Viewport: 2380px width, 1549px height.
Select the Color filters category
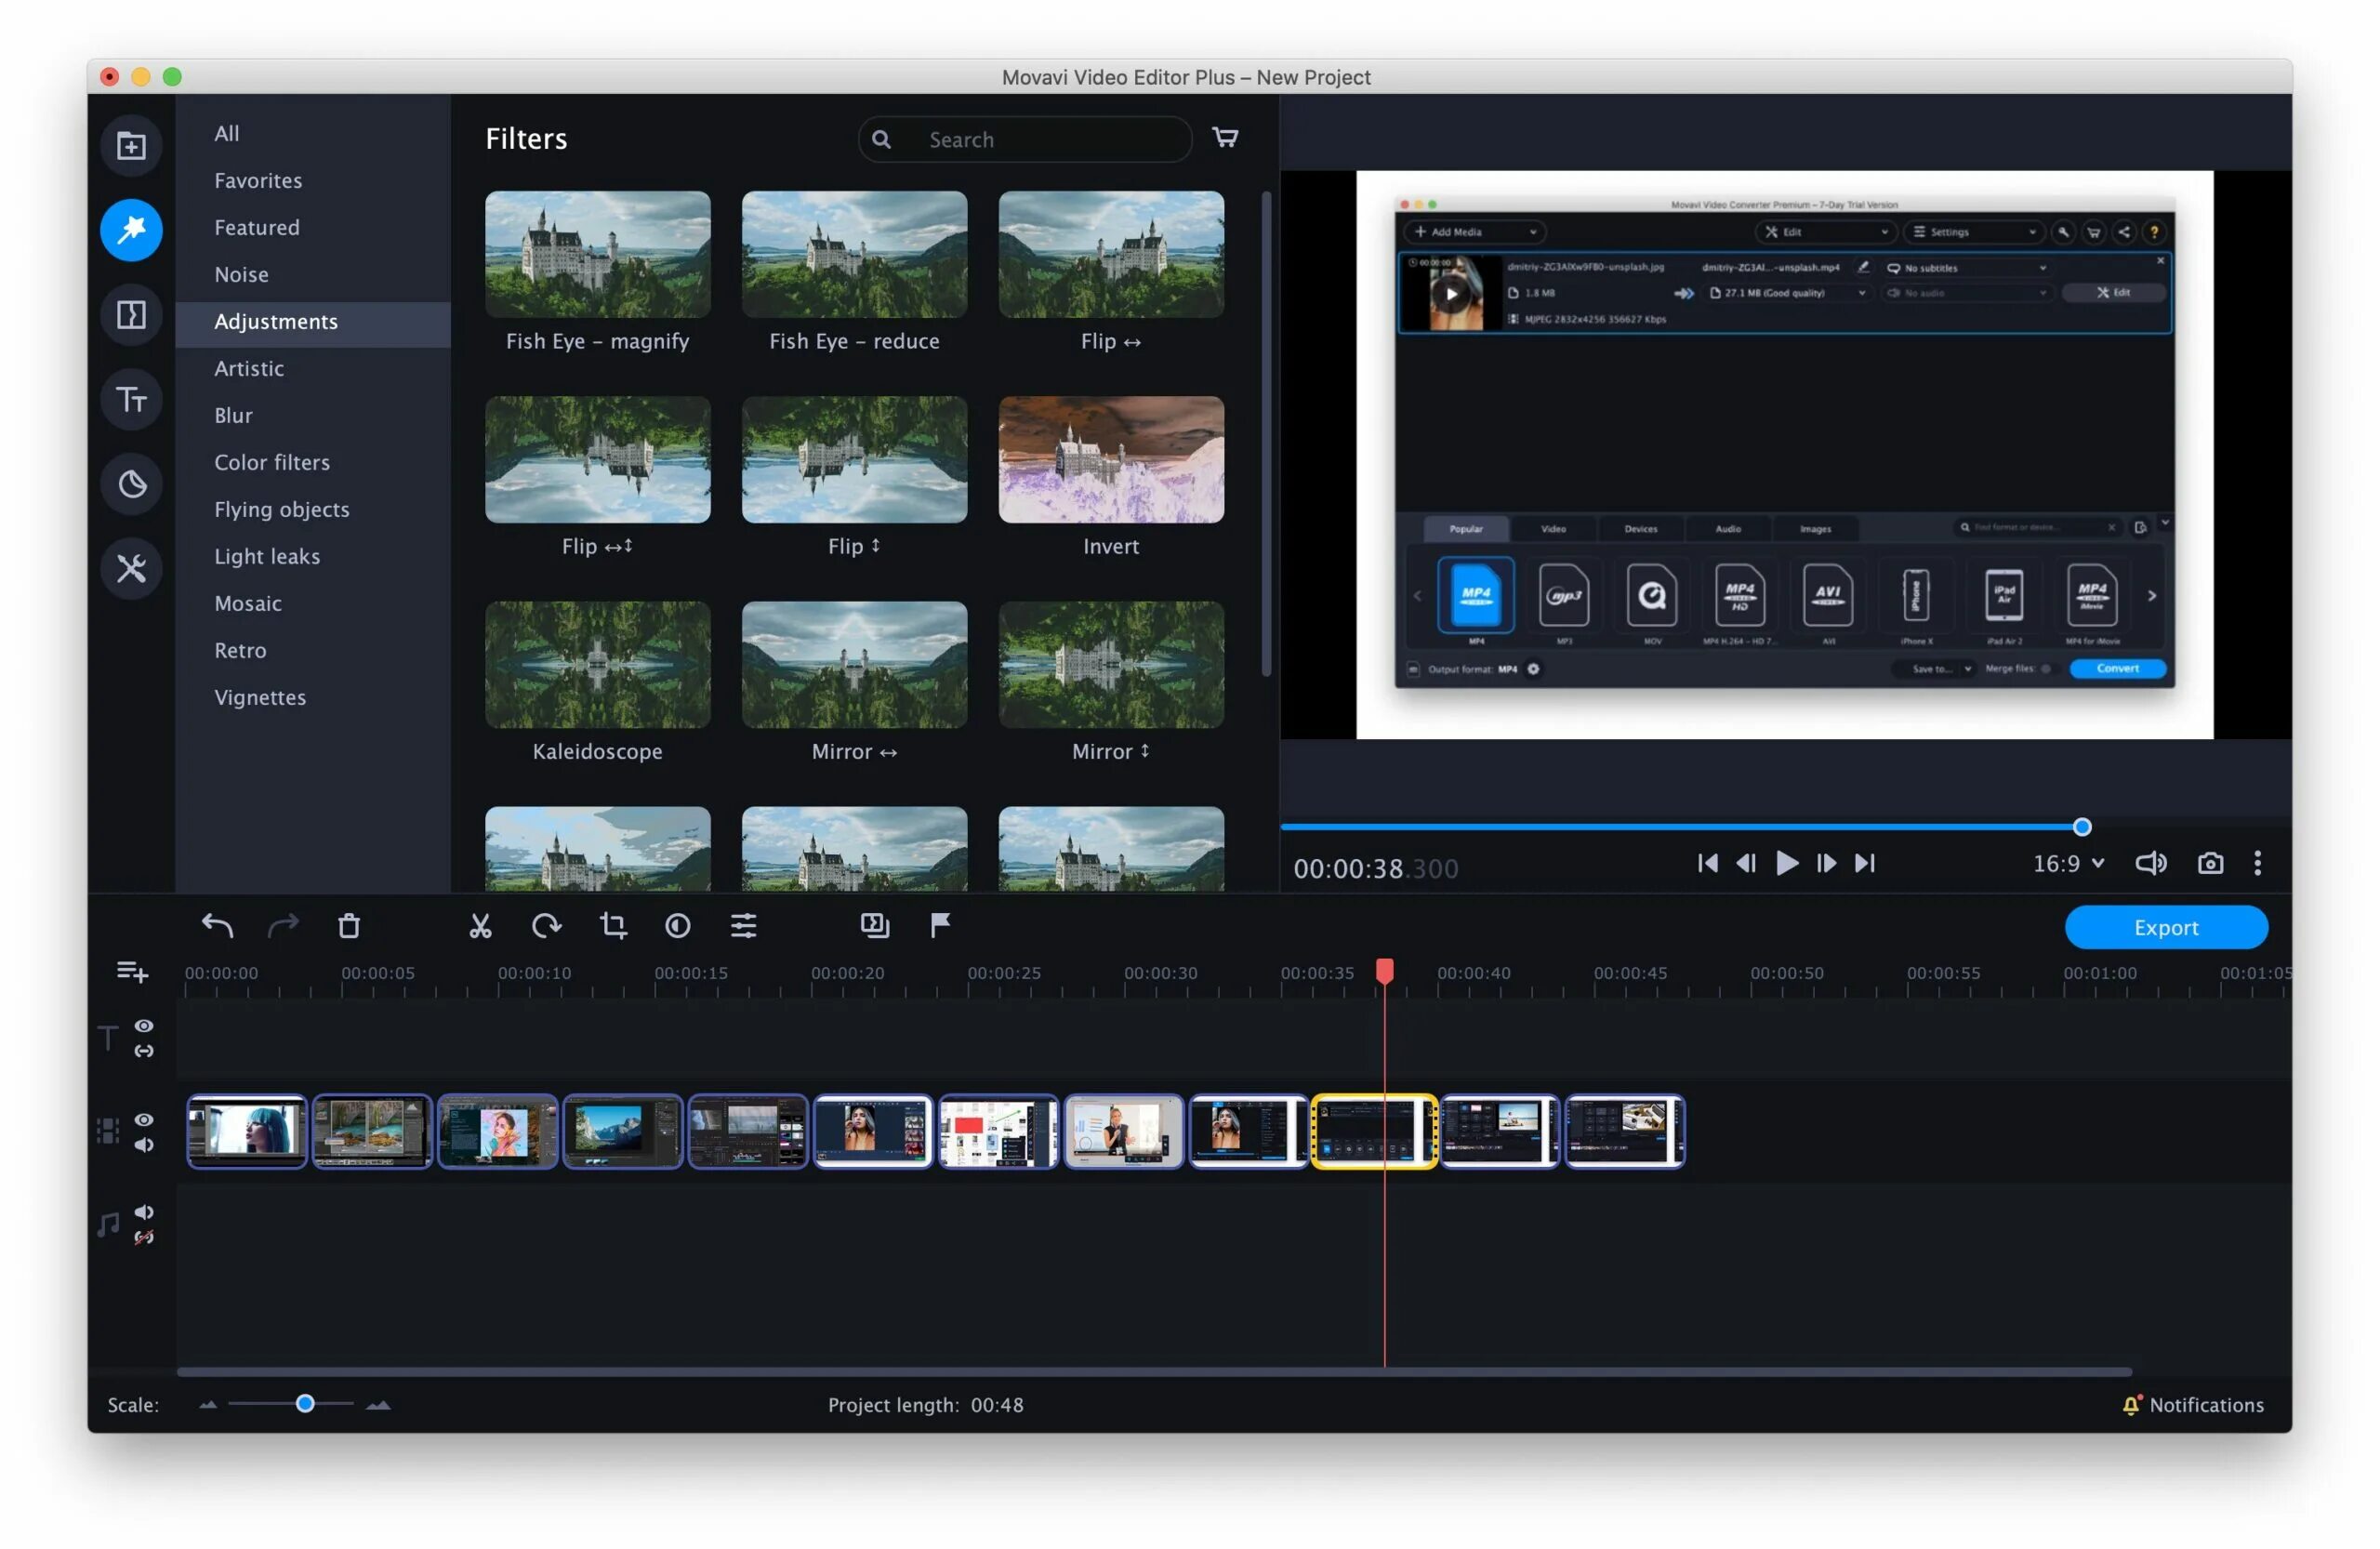272,462
